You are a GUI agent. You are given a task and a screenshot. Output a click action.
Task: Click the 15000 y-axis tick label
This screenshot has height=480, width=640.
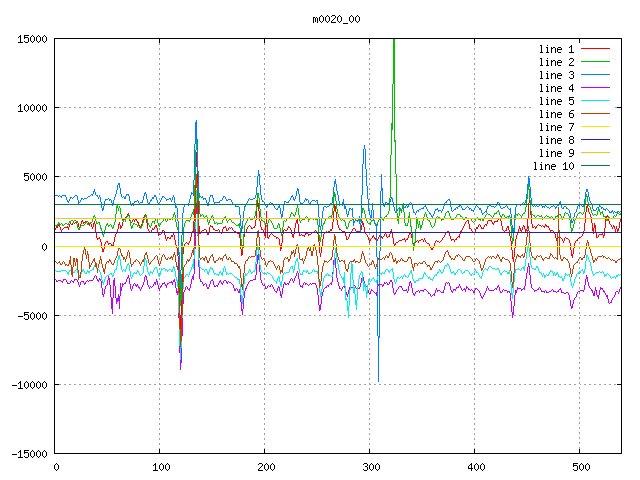[31, 39]
